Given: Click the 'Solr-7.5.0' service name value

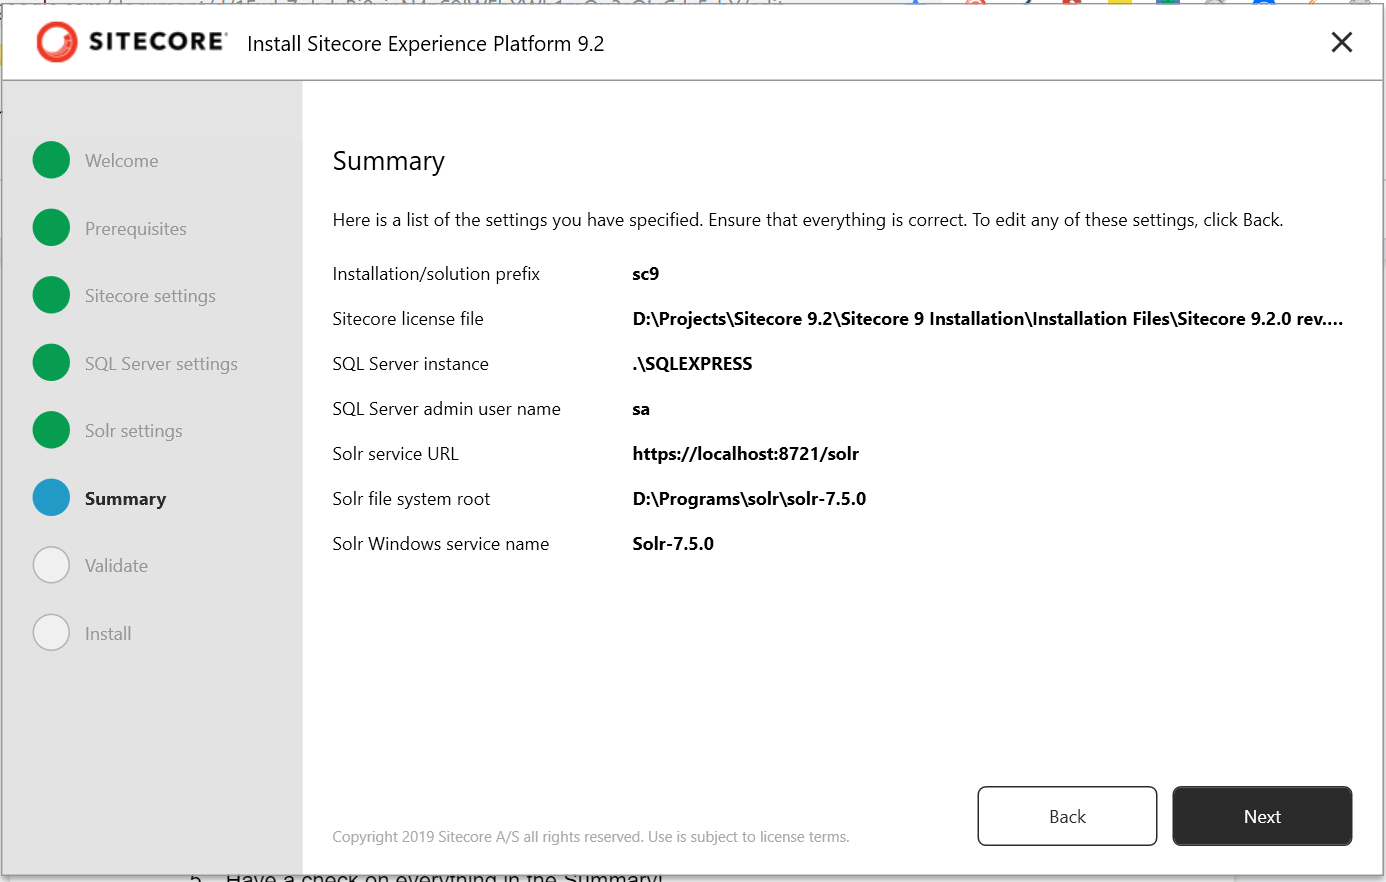Looking at the screenshot, I should [x=673, y=544].
